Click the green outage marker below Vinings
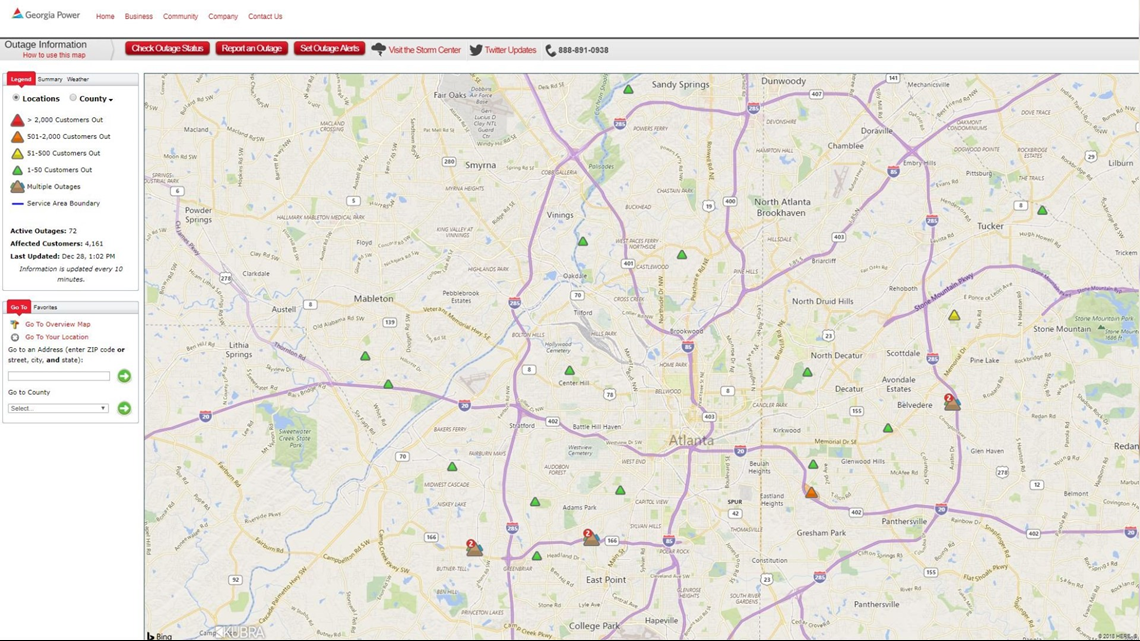 pyautogui.click(x=583, y=241)
